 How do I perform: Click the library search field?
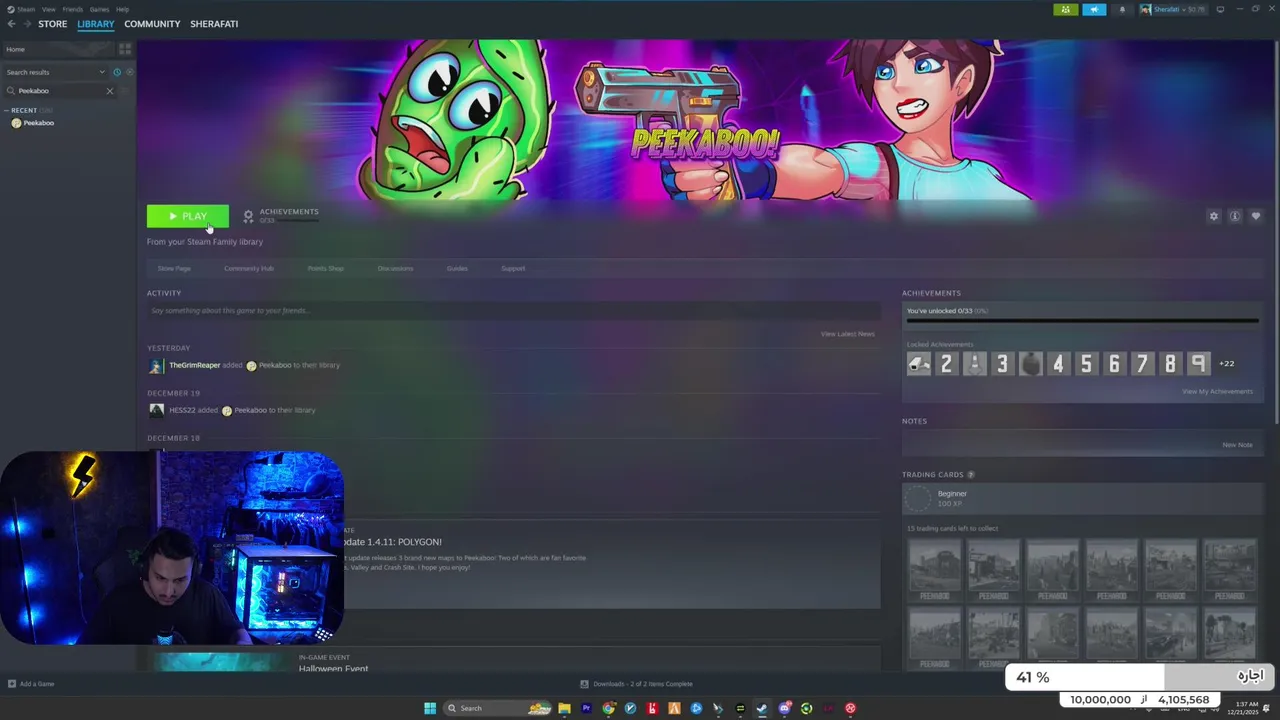pyautogui.click(x=58, y=91)
